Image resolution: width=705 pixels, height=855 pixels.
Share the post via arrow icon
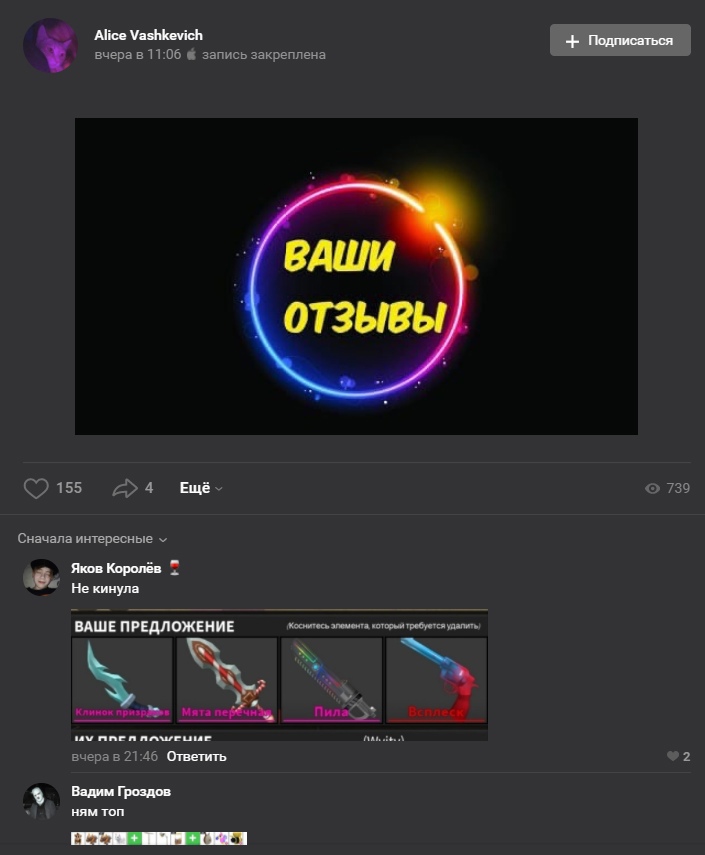pos(125,488)
